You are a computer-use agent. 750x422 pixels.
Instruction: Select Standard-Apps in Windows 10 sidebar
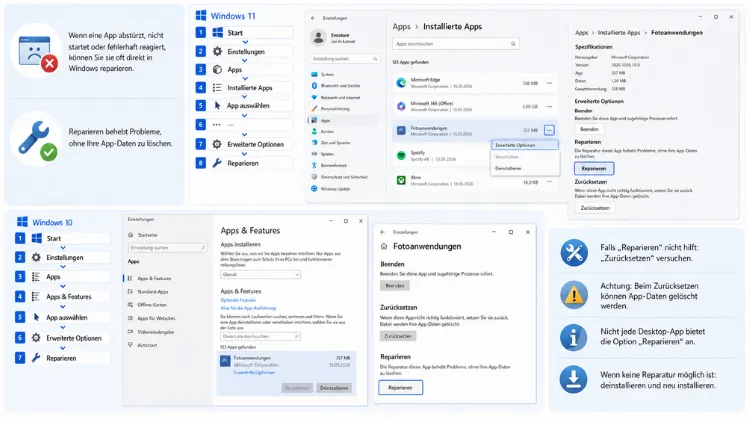pos(148,291)
